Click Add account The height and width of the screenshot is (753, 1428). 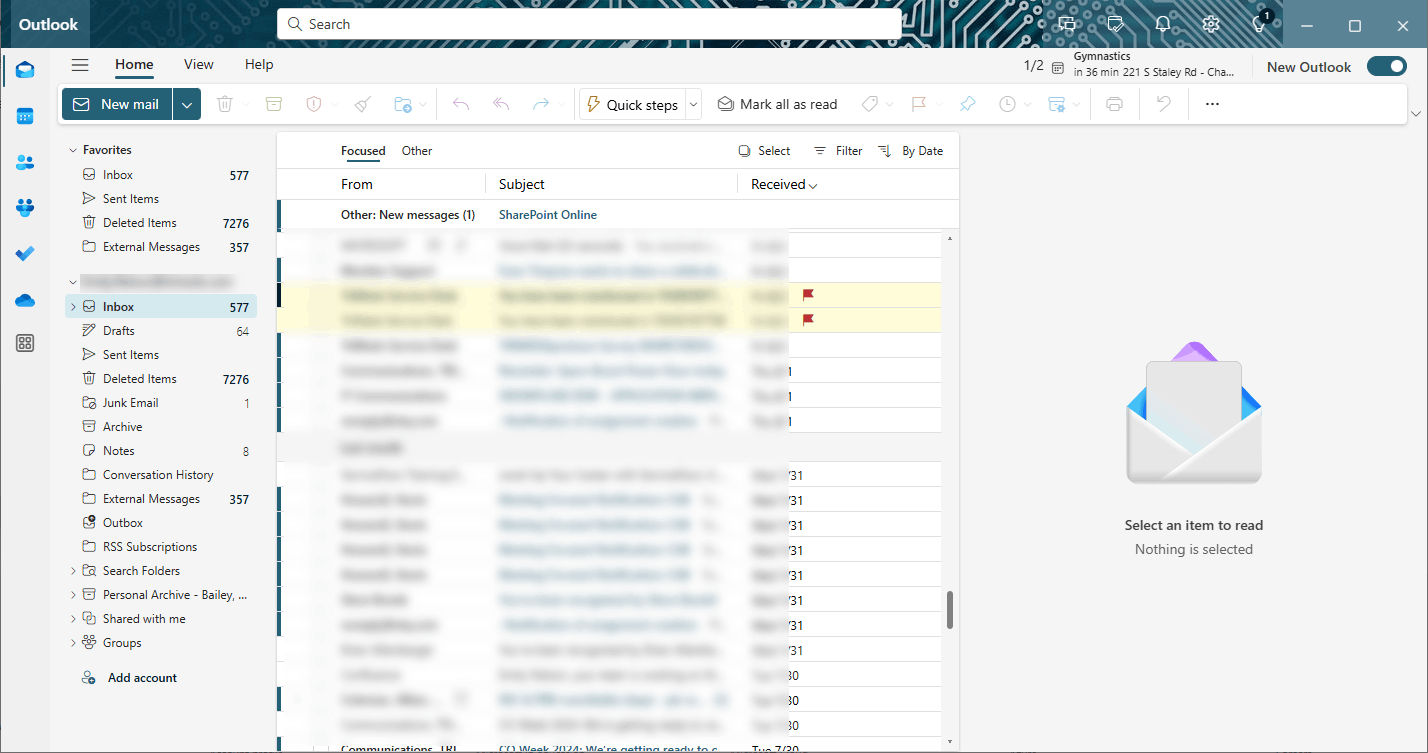click(130, 678)
